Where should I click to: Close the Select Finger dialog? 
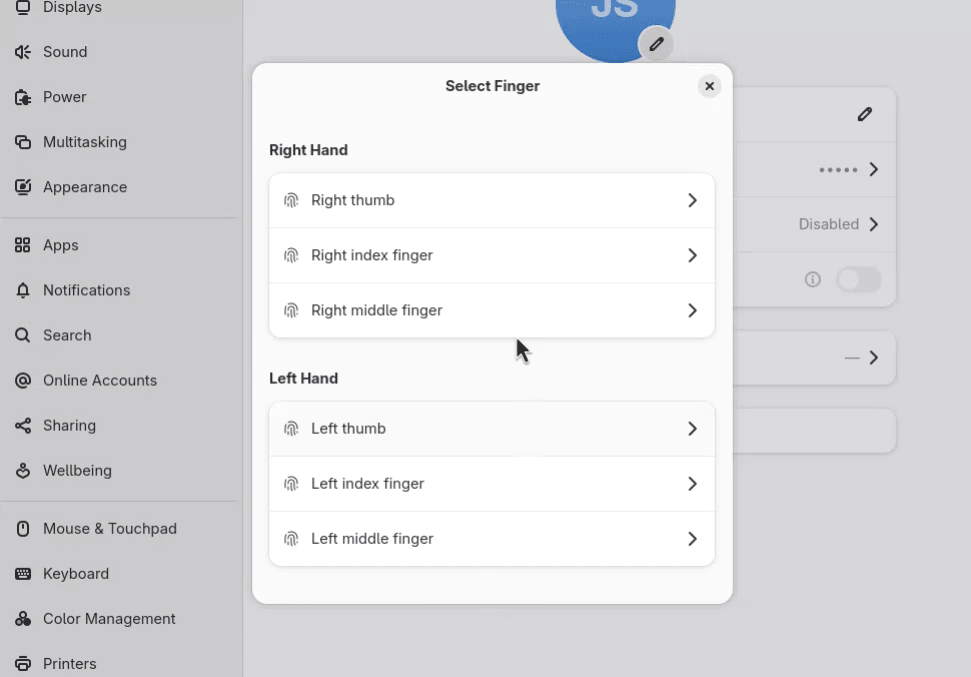[710, 86]
